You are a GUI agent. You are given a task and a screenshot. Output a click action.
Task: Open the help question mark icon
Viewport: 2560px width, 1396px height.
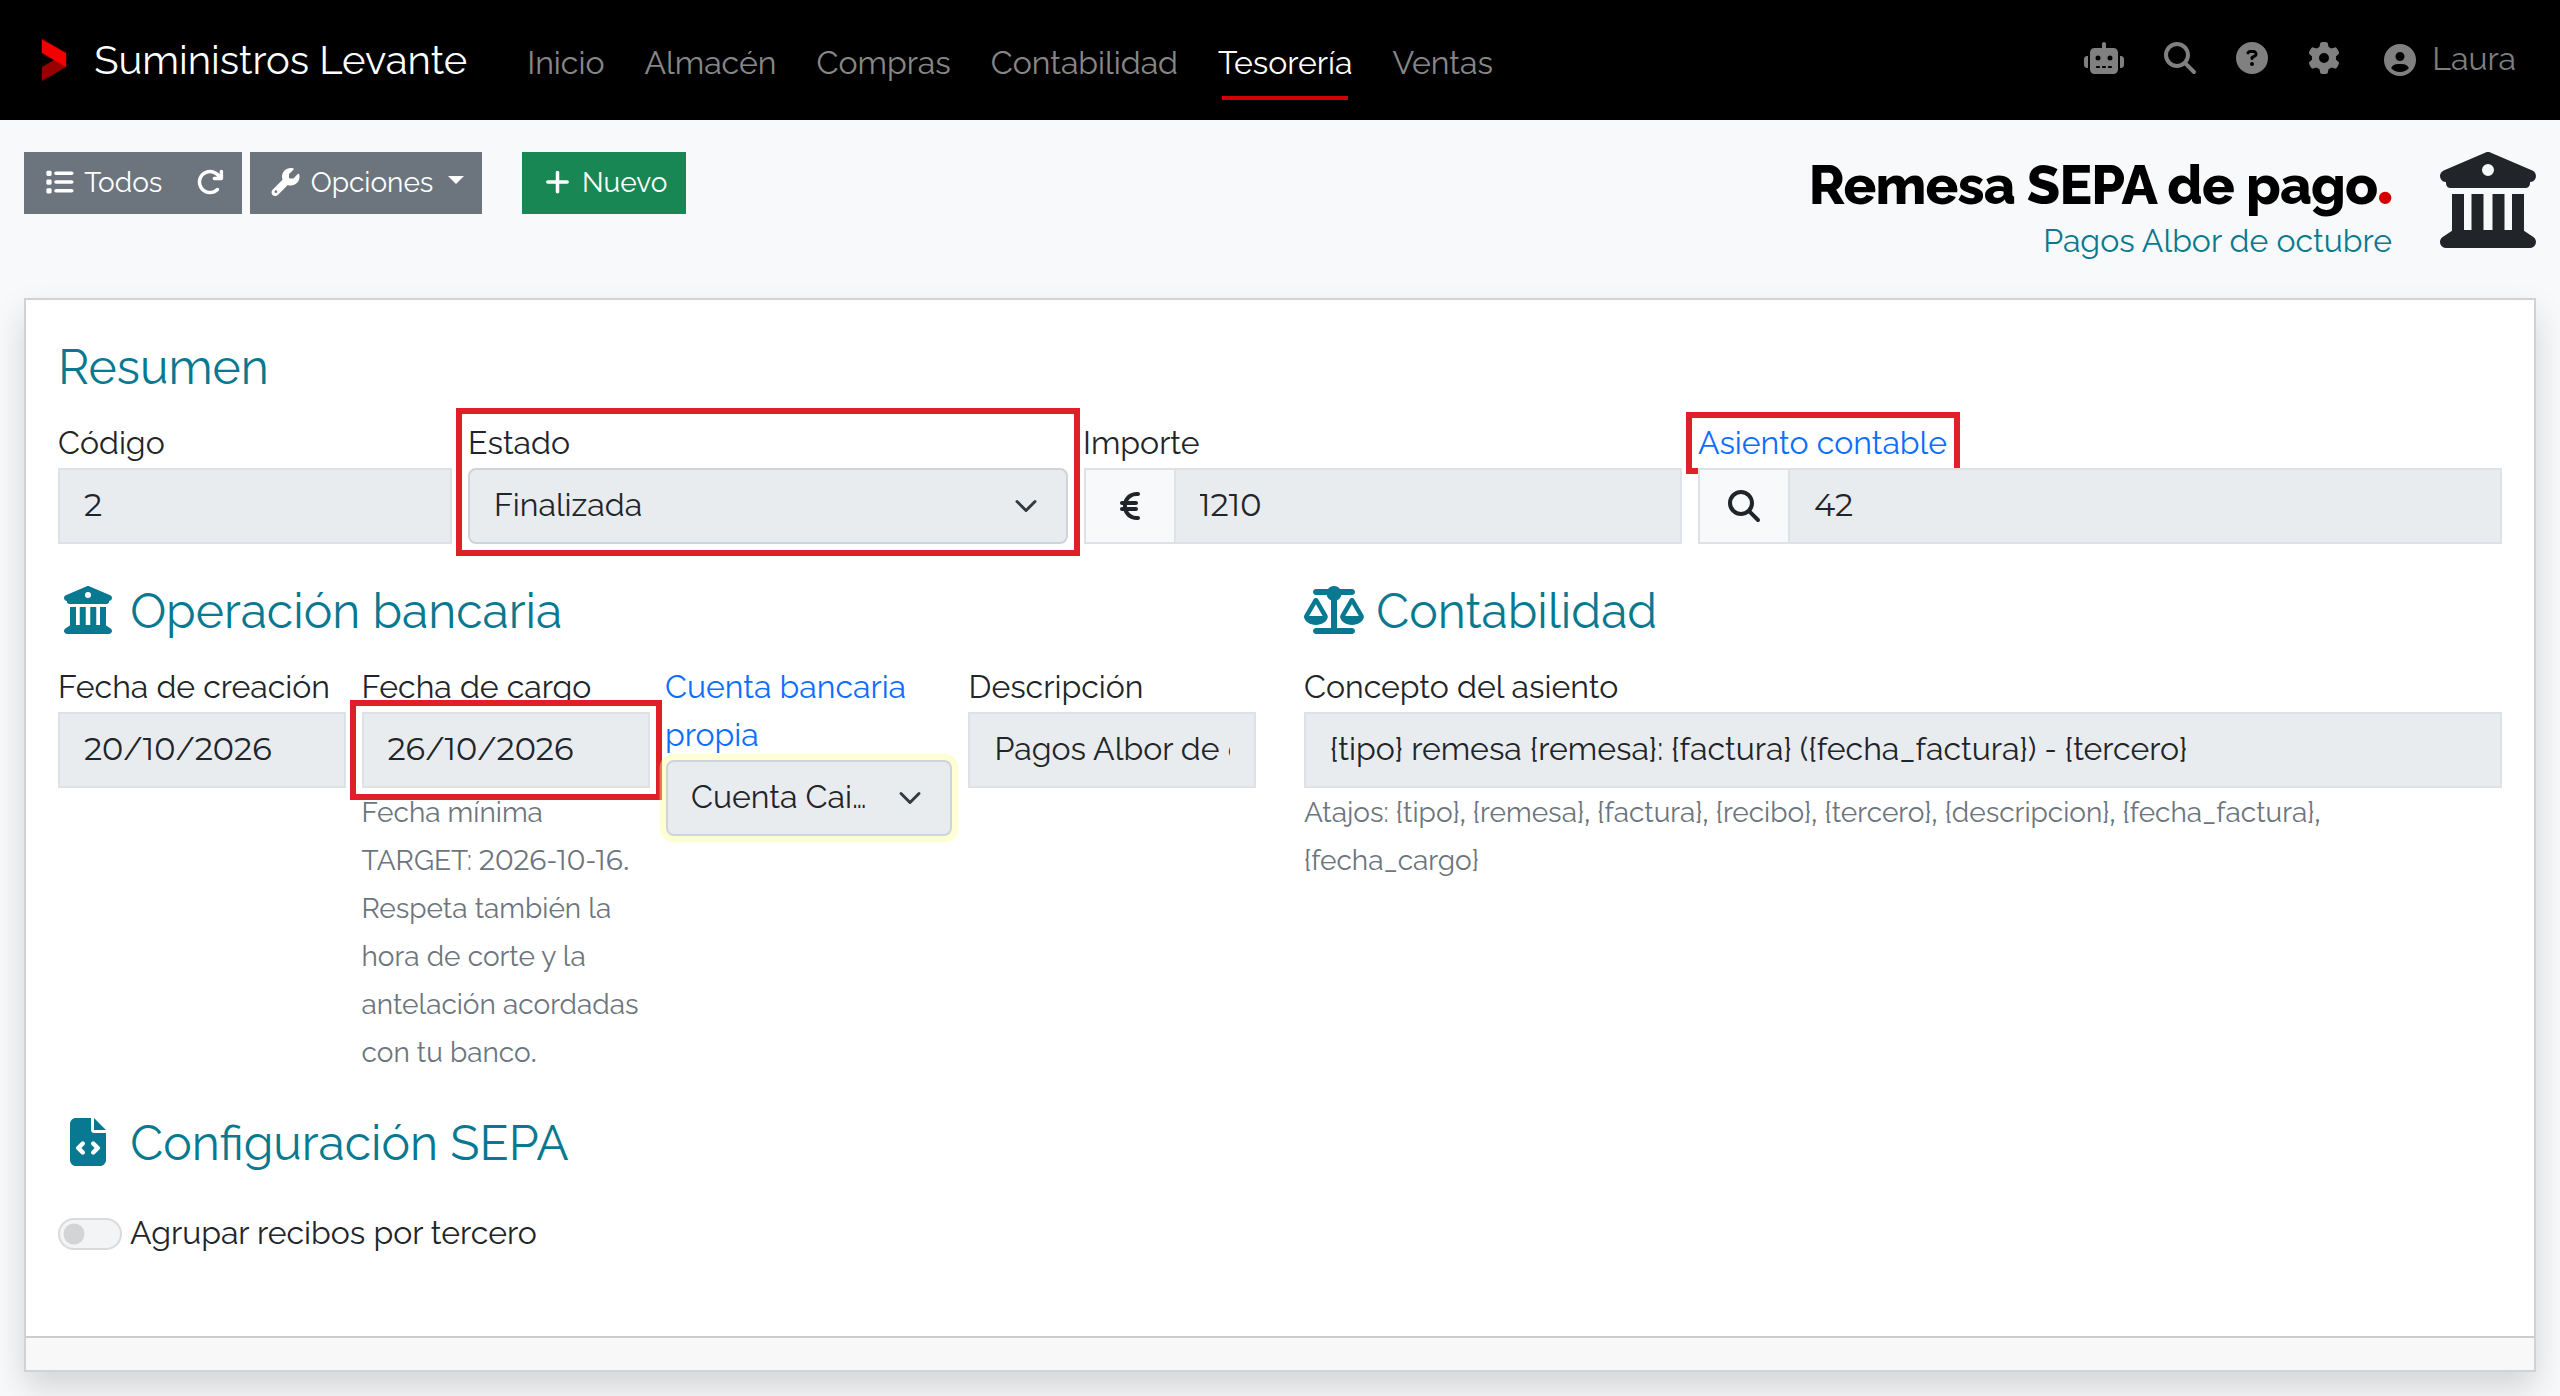click(2251, 59)
